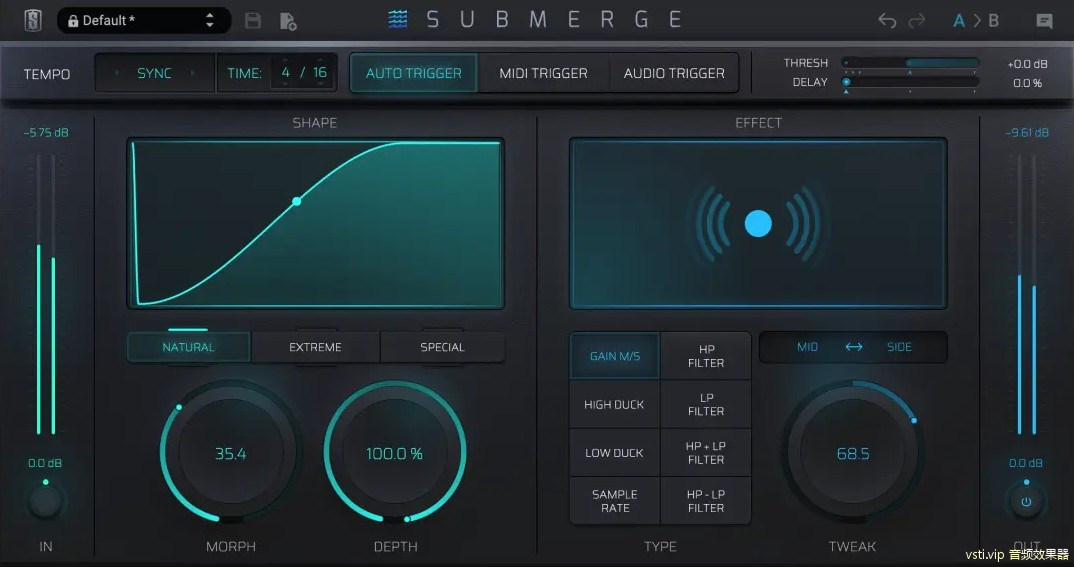This screenshot has width=1074, height=567.
Task: Click the time numerator value 4
Action: point(286,73)
